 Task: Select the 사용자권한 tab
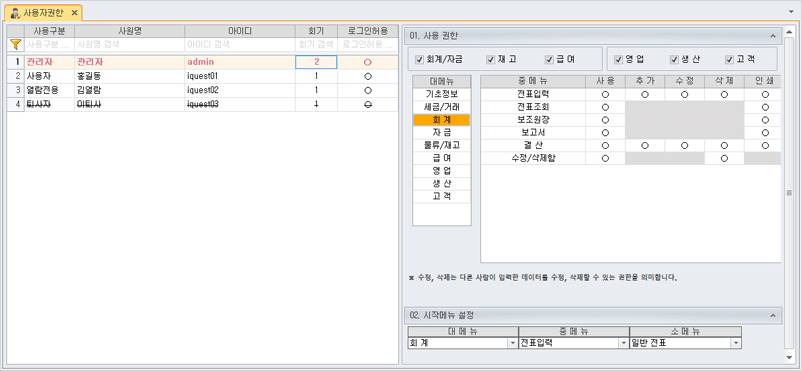click(43, 12)
